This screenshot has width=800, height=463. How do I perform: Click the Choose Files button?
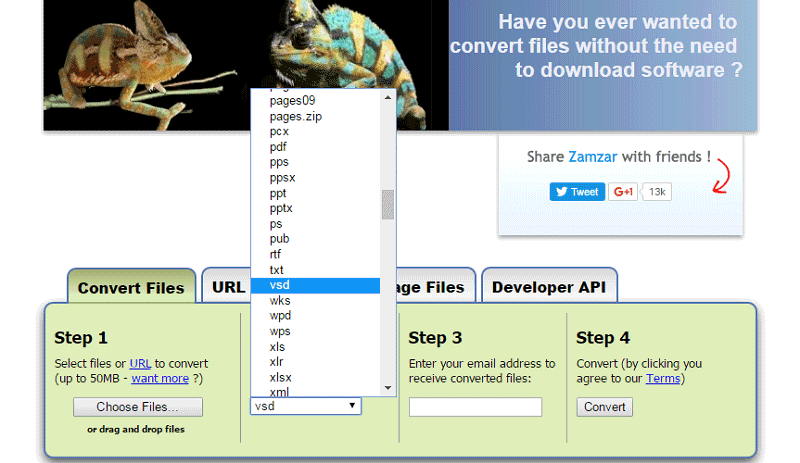(138, 407)
